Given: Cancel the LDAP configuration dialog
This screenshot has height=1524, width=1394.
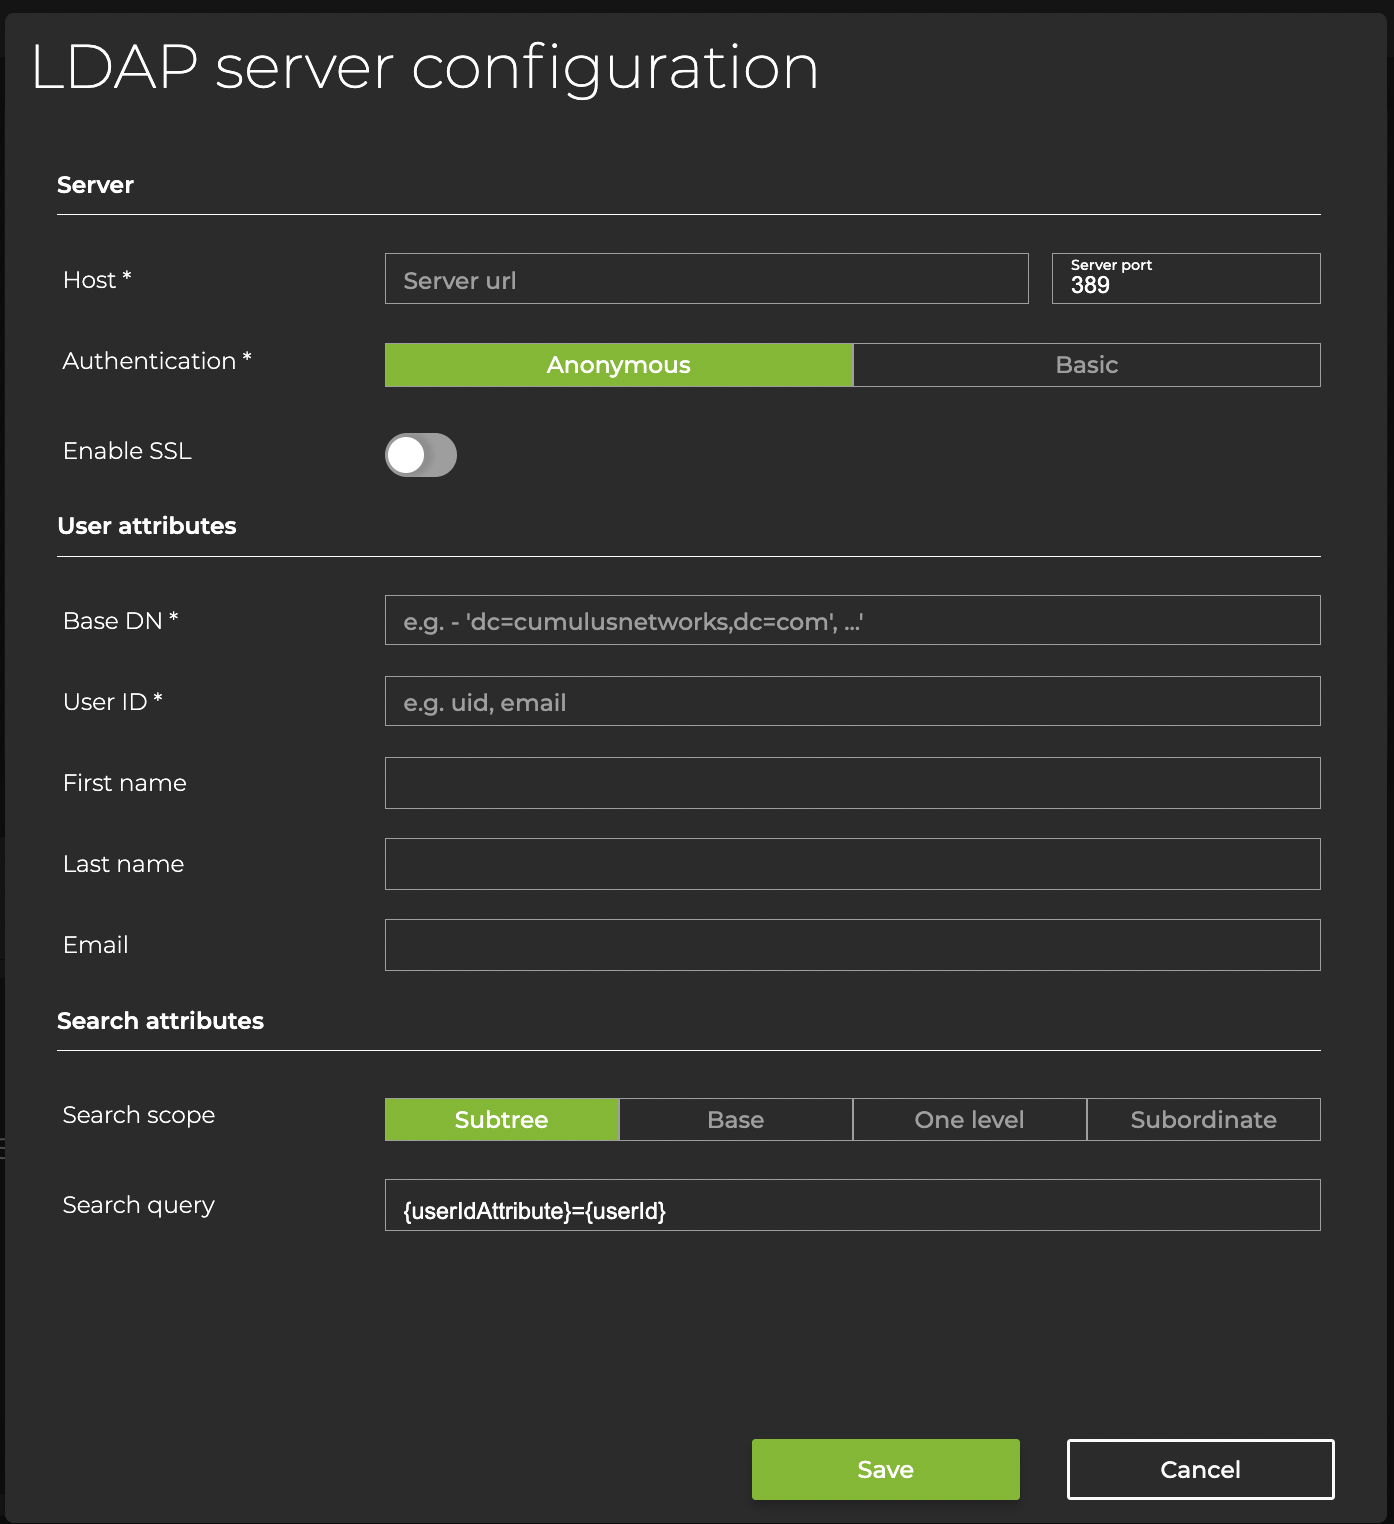Looking at the screenshot, I should 1200,1469.
